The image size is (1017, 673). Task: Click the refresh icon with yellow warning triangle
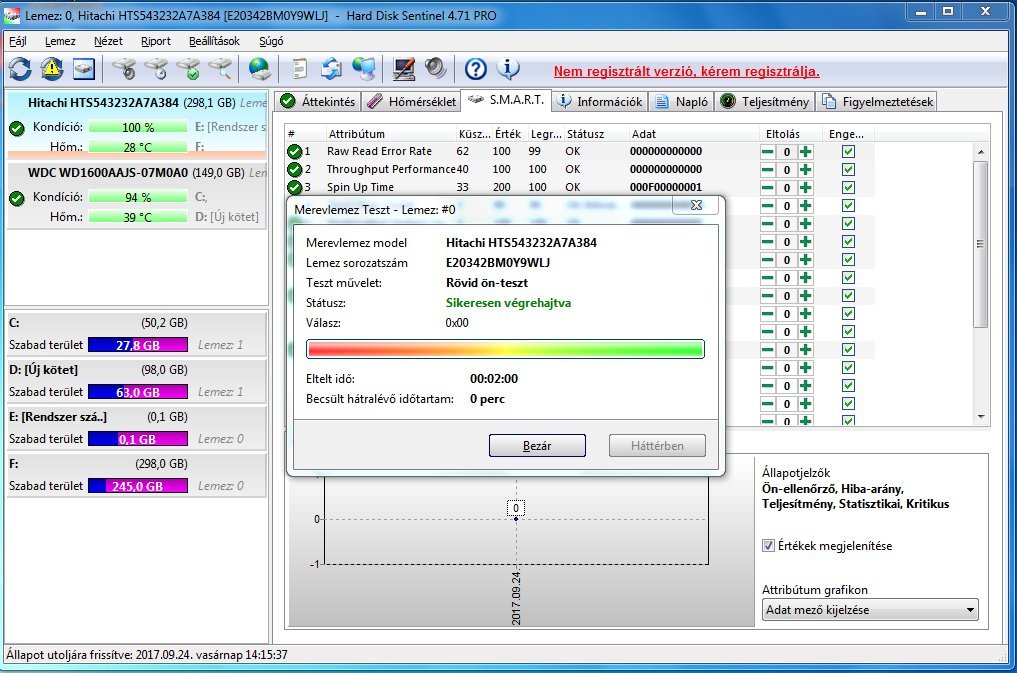point(52,69)
